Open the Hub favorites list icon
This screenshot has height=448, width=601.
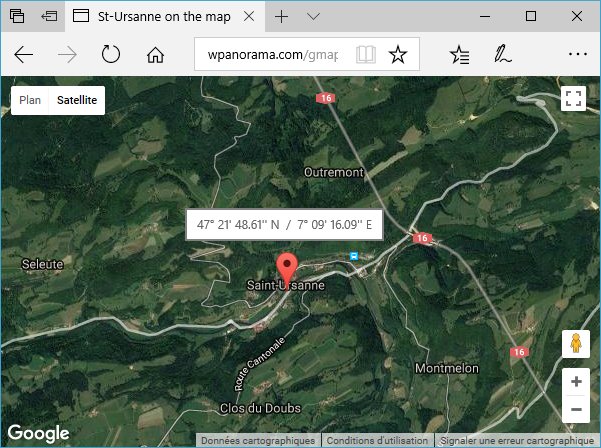pos(459,54)
